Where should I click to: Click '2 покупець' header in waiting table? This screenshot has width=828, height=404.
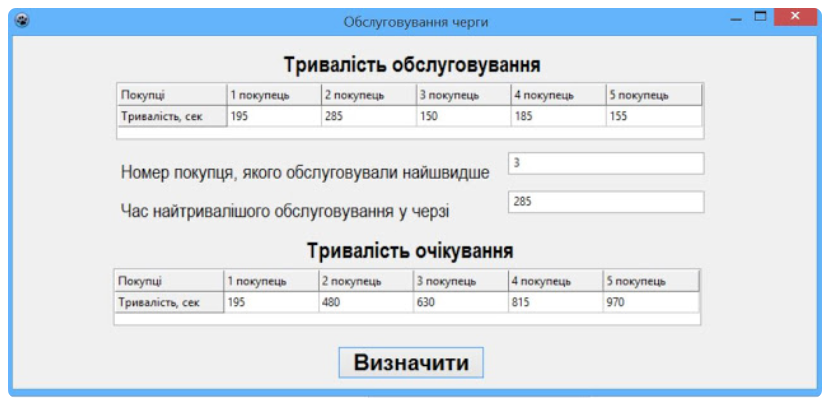pyautogui.click(x=366, y=281)
